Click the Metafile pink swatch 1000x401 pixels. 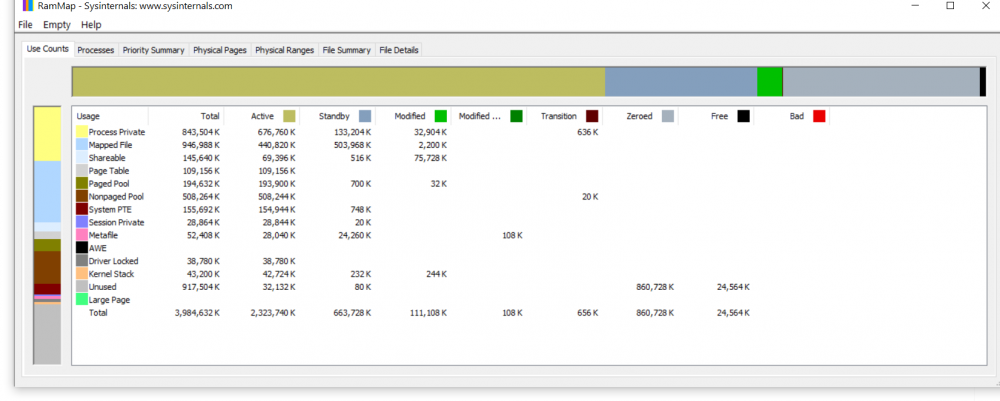click(x=82, y=235)
